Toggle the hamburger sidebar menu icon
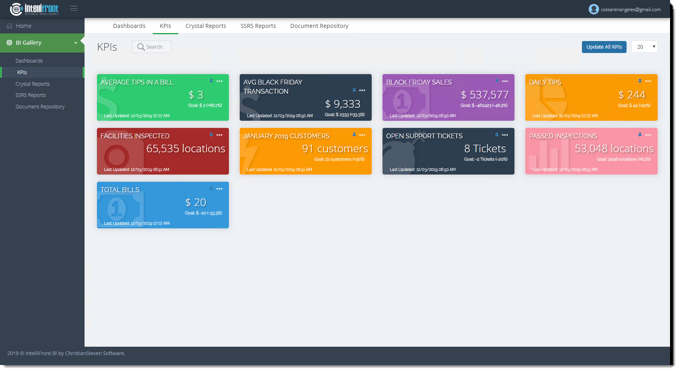The width and height of the screenshot is (688, 371). pyautogui.click(x=74, y=8)
